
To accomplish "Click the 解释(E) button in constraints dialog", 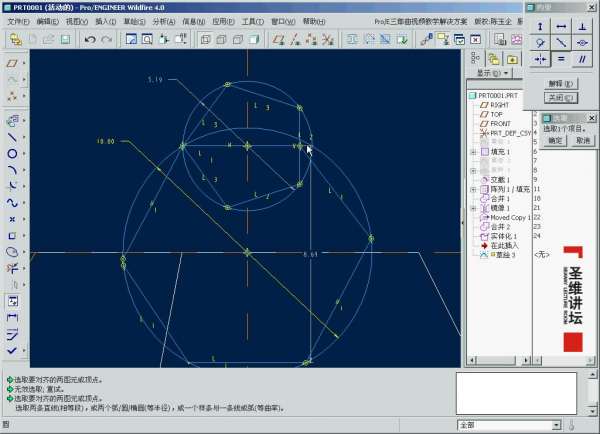I will point(561,83).
